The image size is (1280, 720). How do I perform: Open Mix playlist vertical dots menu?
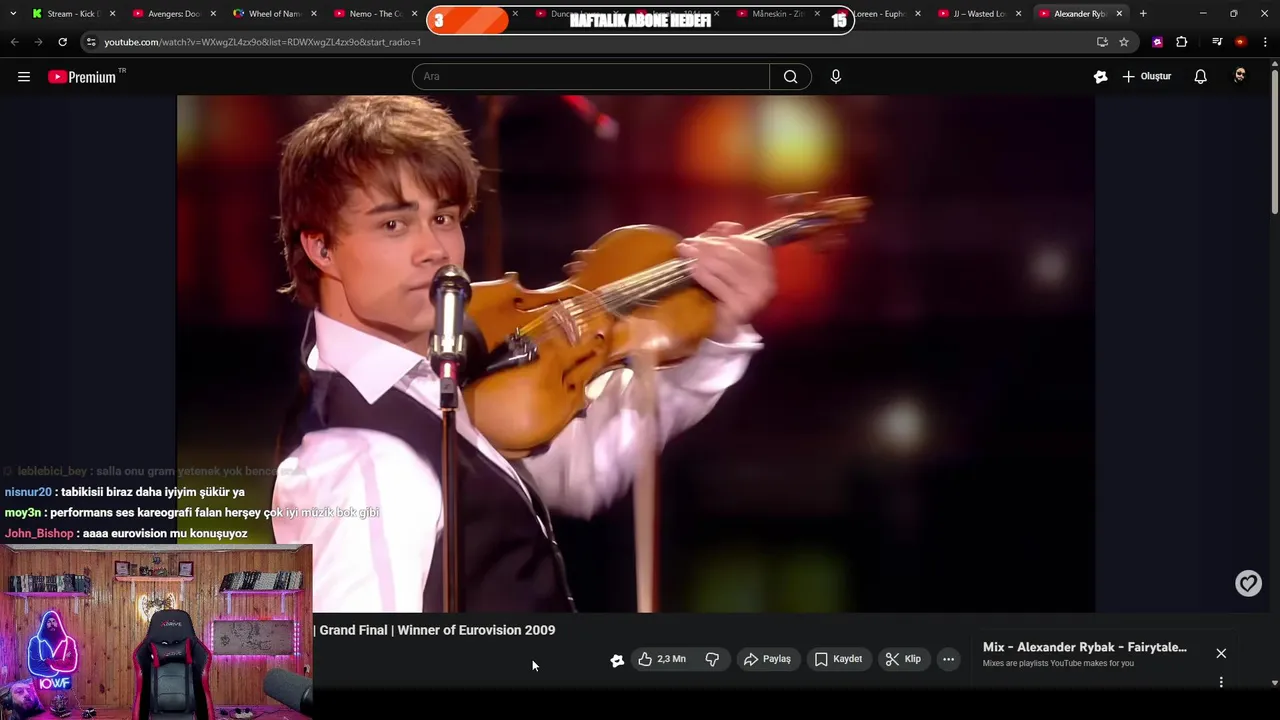pyautogui.click(x=1221, y=682)
